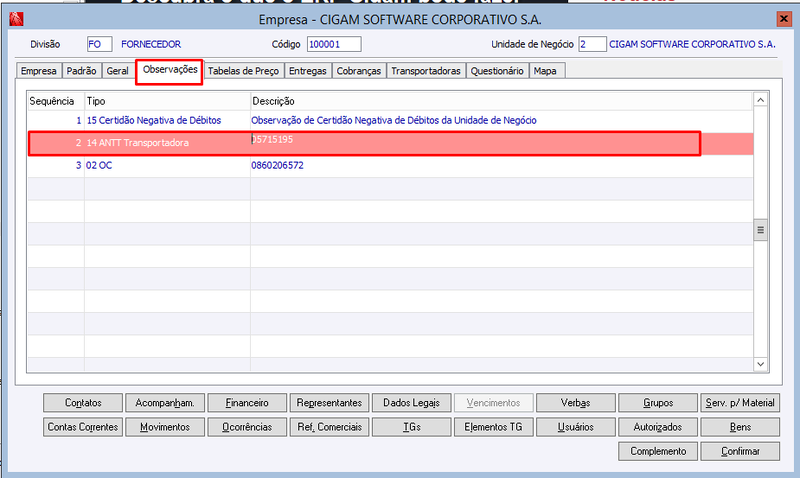Click the Código field 100001
Image resolution: width=800 pixels, height=478 pixels.
click(x=334, y=44)
